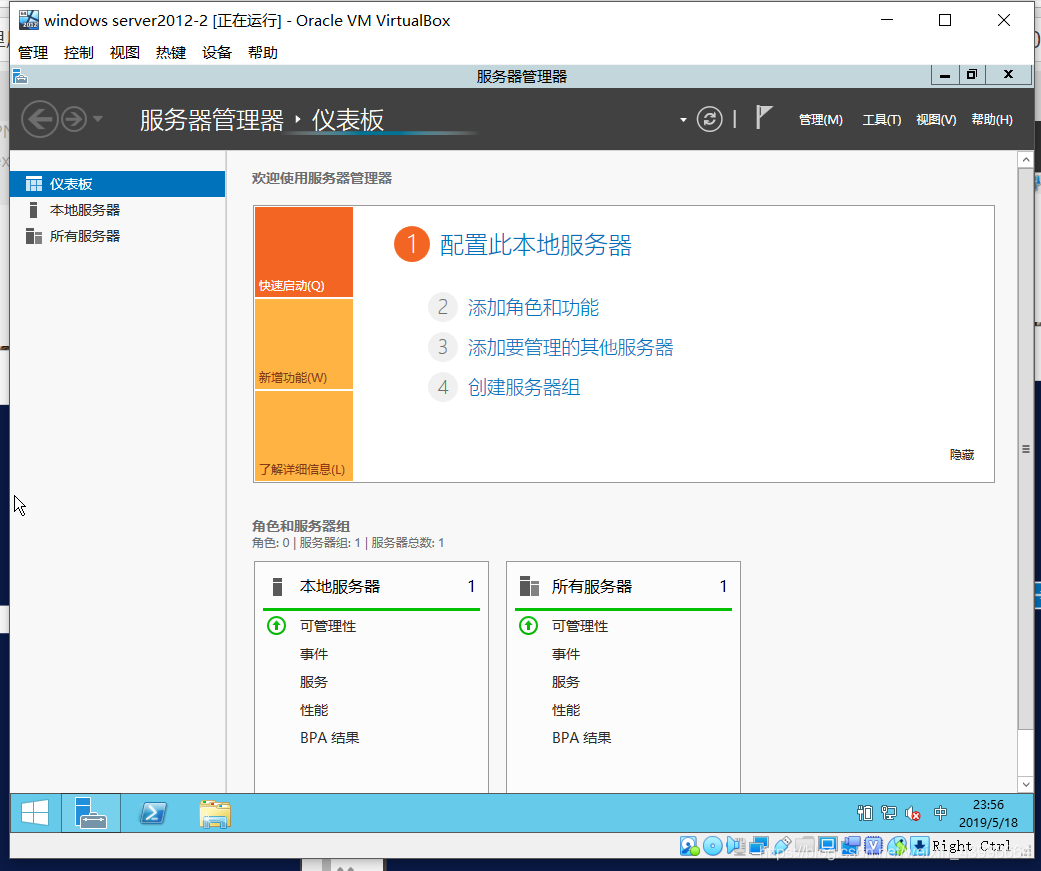Select 本地服务器 in the sidebar
Image resolution: width=1041 pixels, height=871 pixels.
tap(118, 210)
